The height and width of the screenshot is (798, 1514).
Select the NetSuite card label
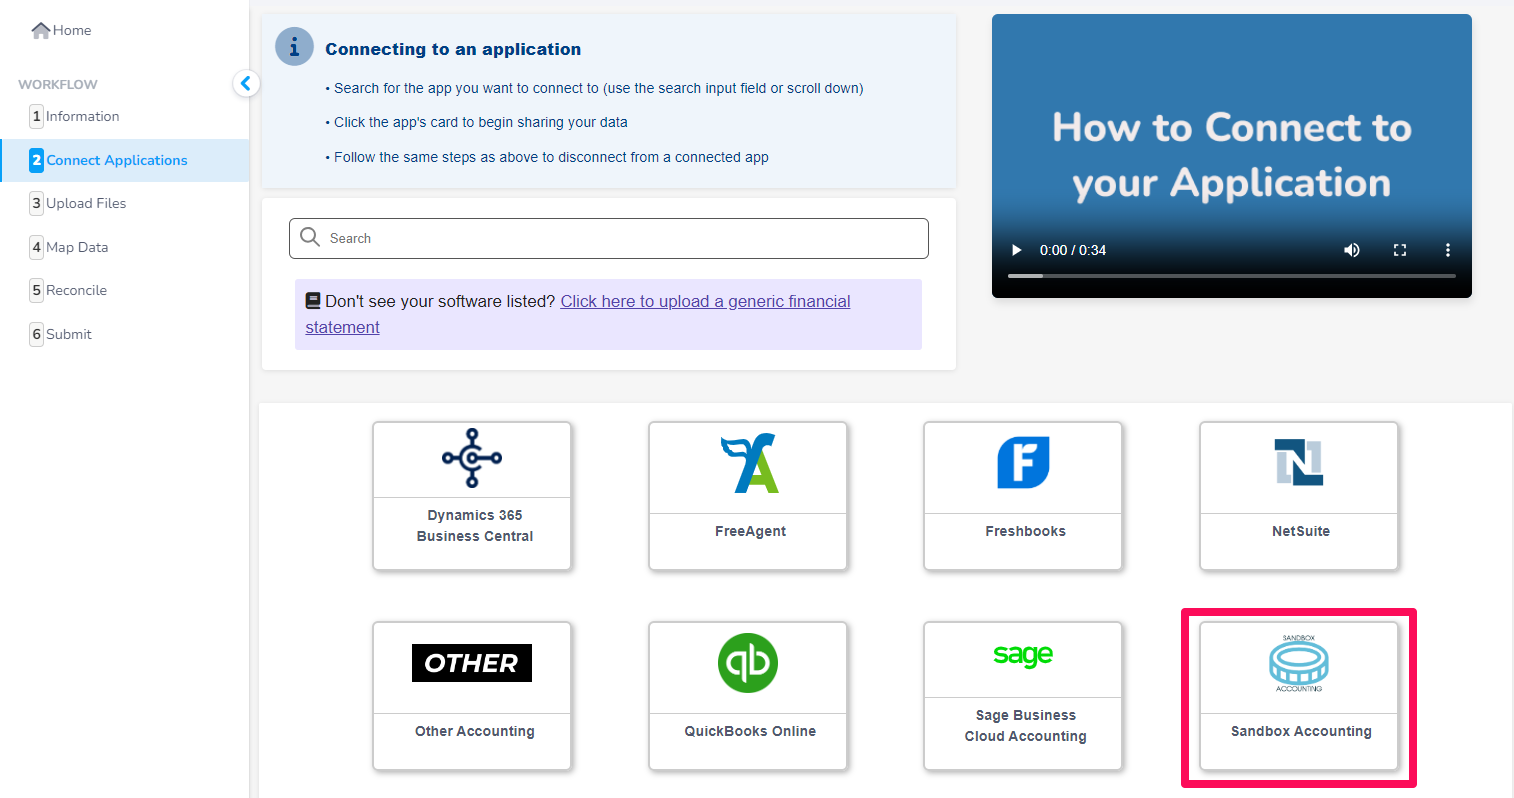pyautogui.click(x=1301, y=531)
